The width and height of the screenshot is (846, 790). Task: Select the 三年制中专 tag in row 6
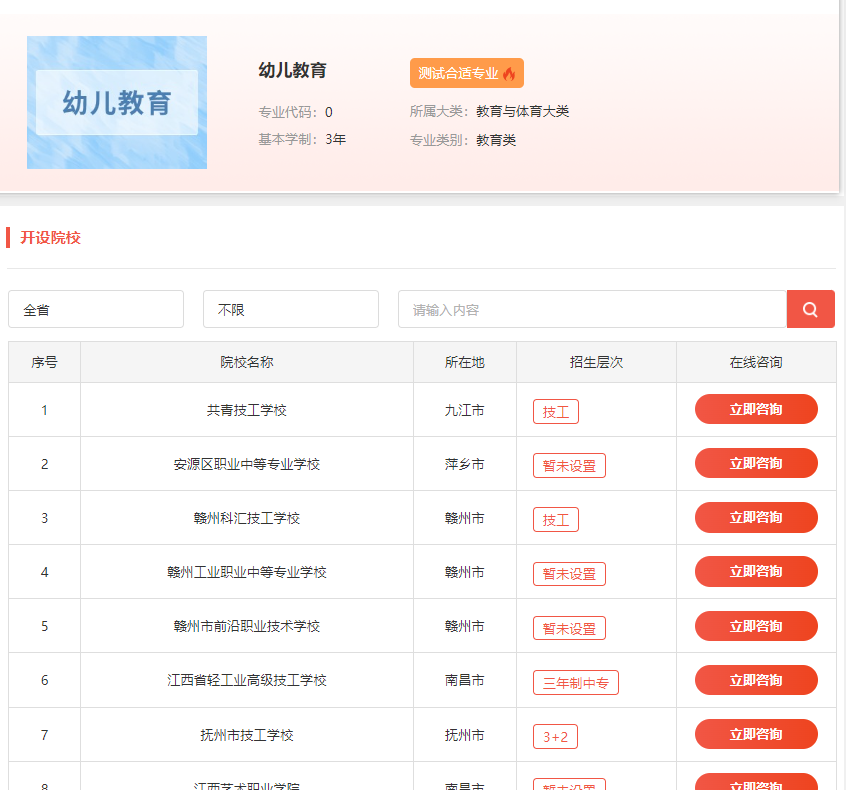click(575, 682)
